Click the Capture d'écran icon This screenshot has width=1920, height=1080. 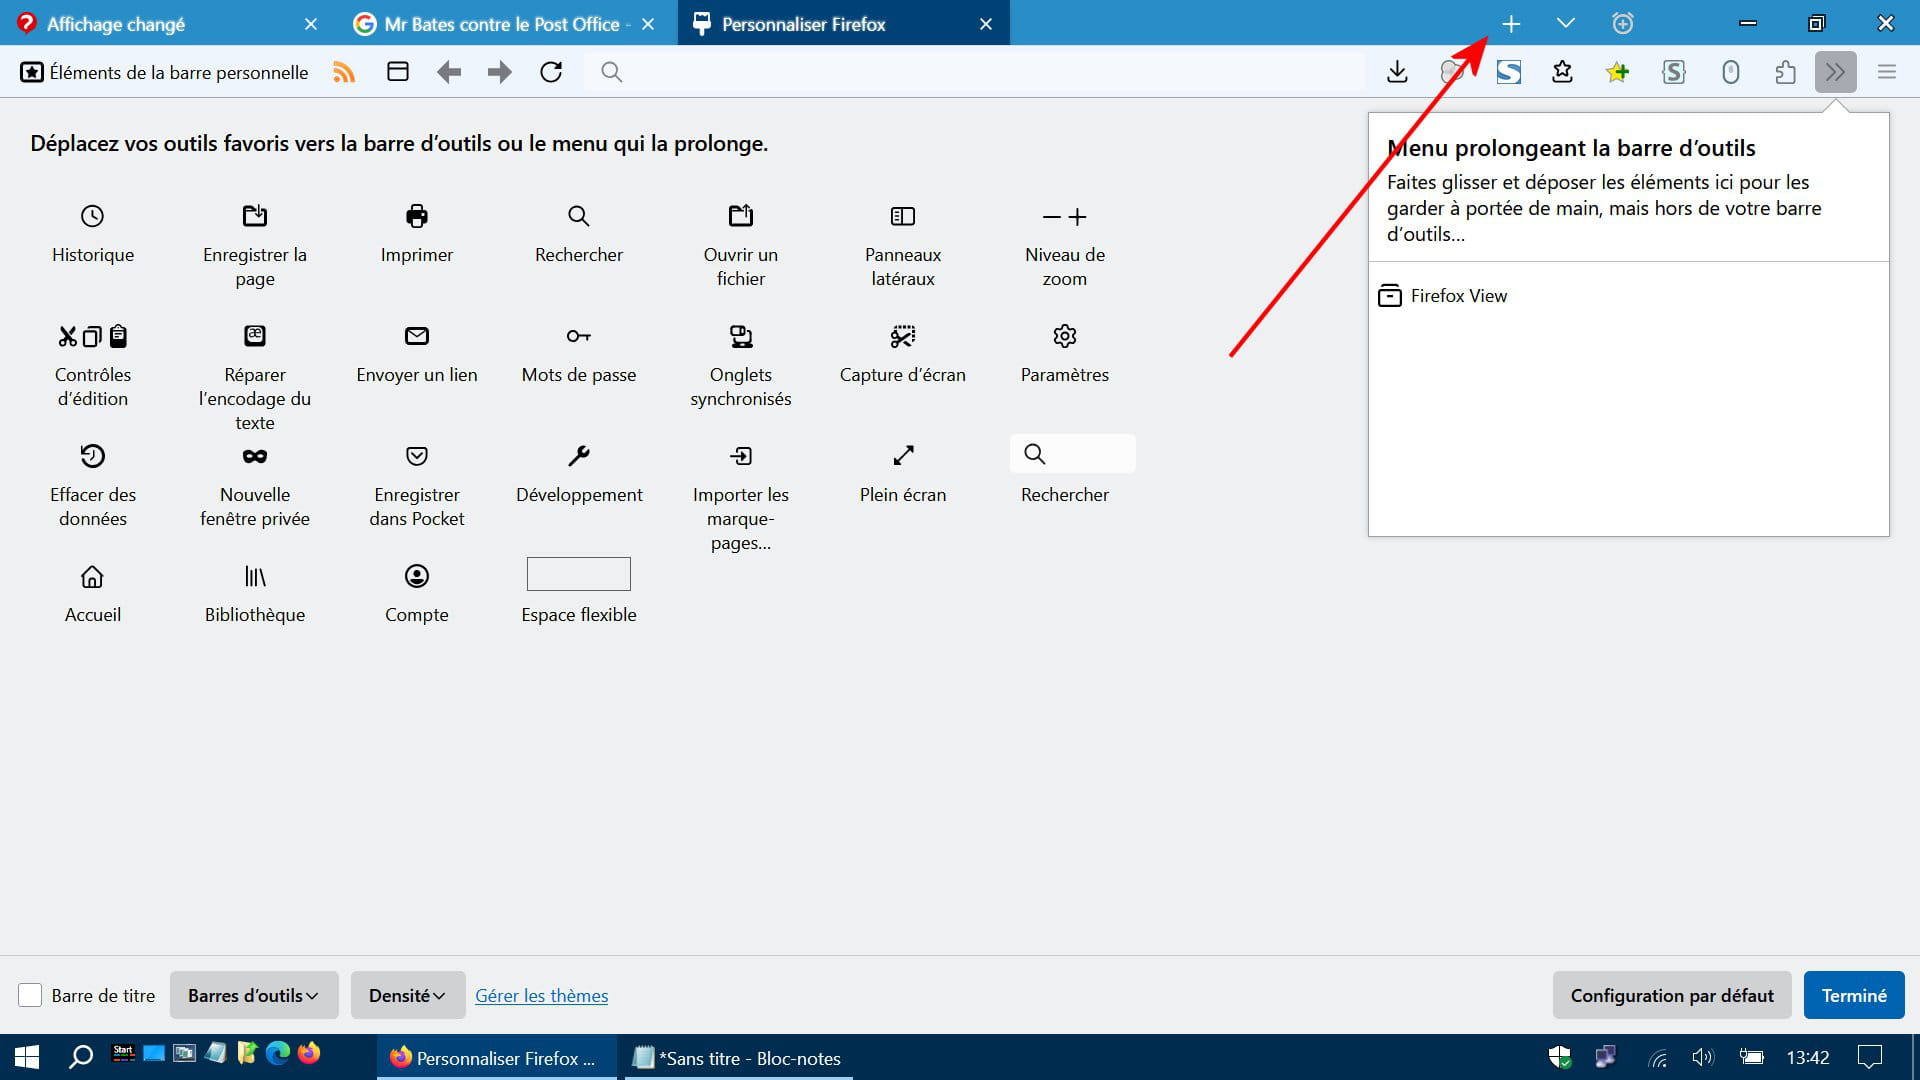pos(903,336)
